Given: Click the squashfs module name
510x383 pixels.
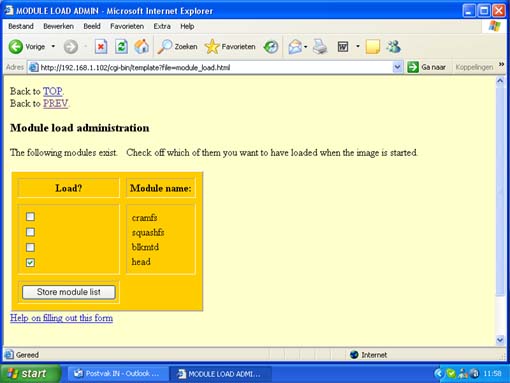Looking at the screenshot, I should pos(148,232).
